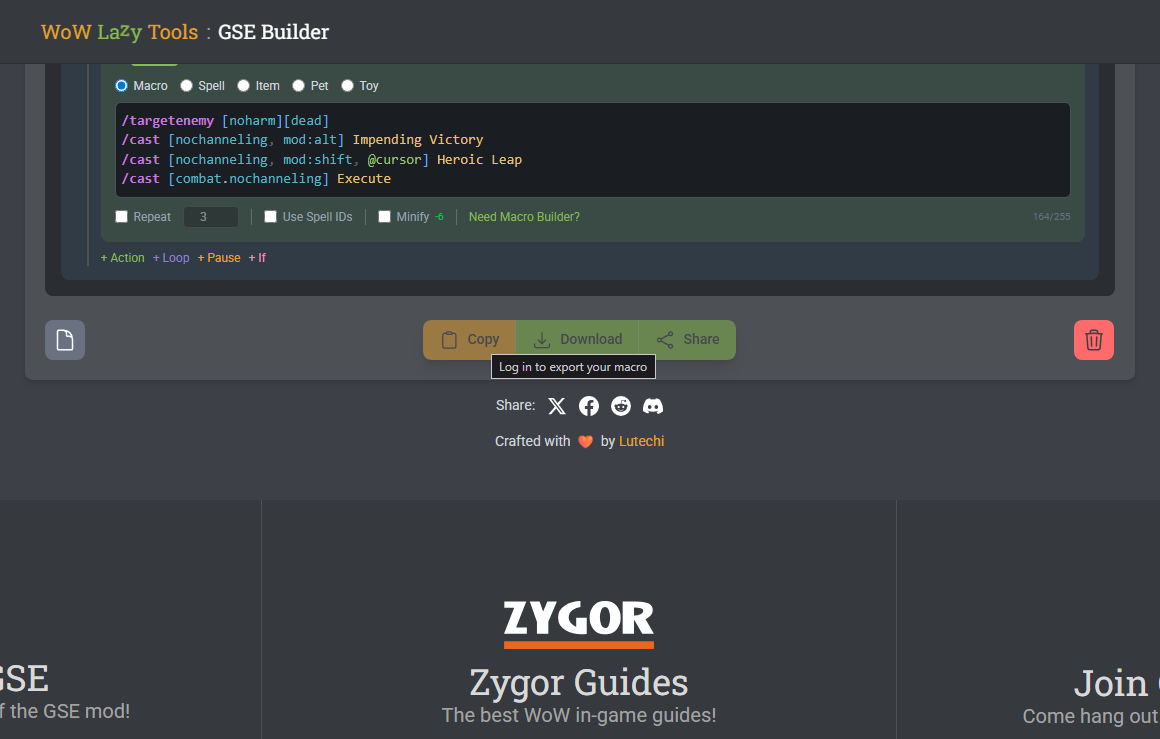Share on X (Twitter) icon
The height and width of the screenshot is (739, 1160).
point(557,406)
